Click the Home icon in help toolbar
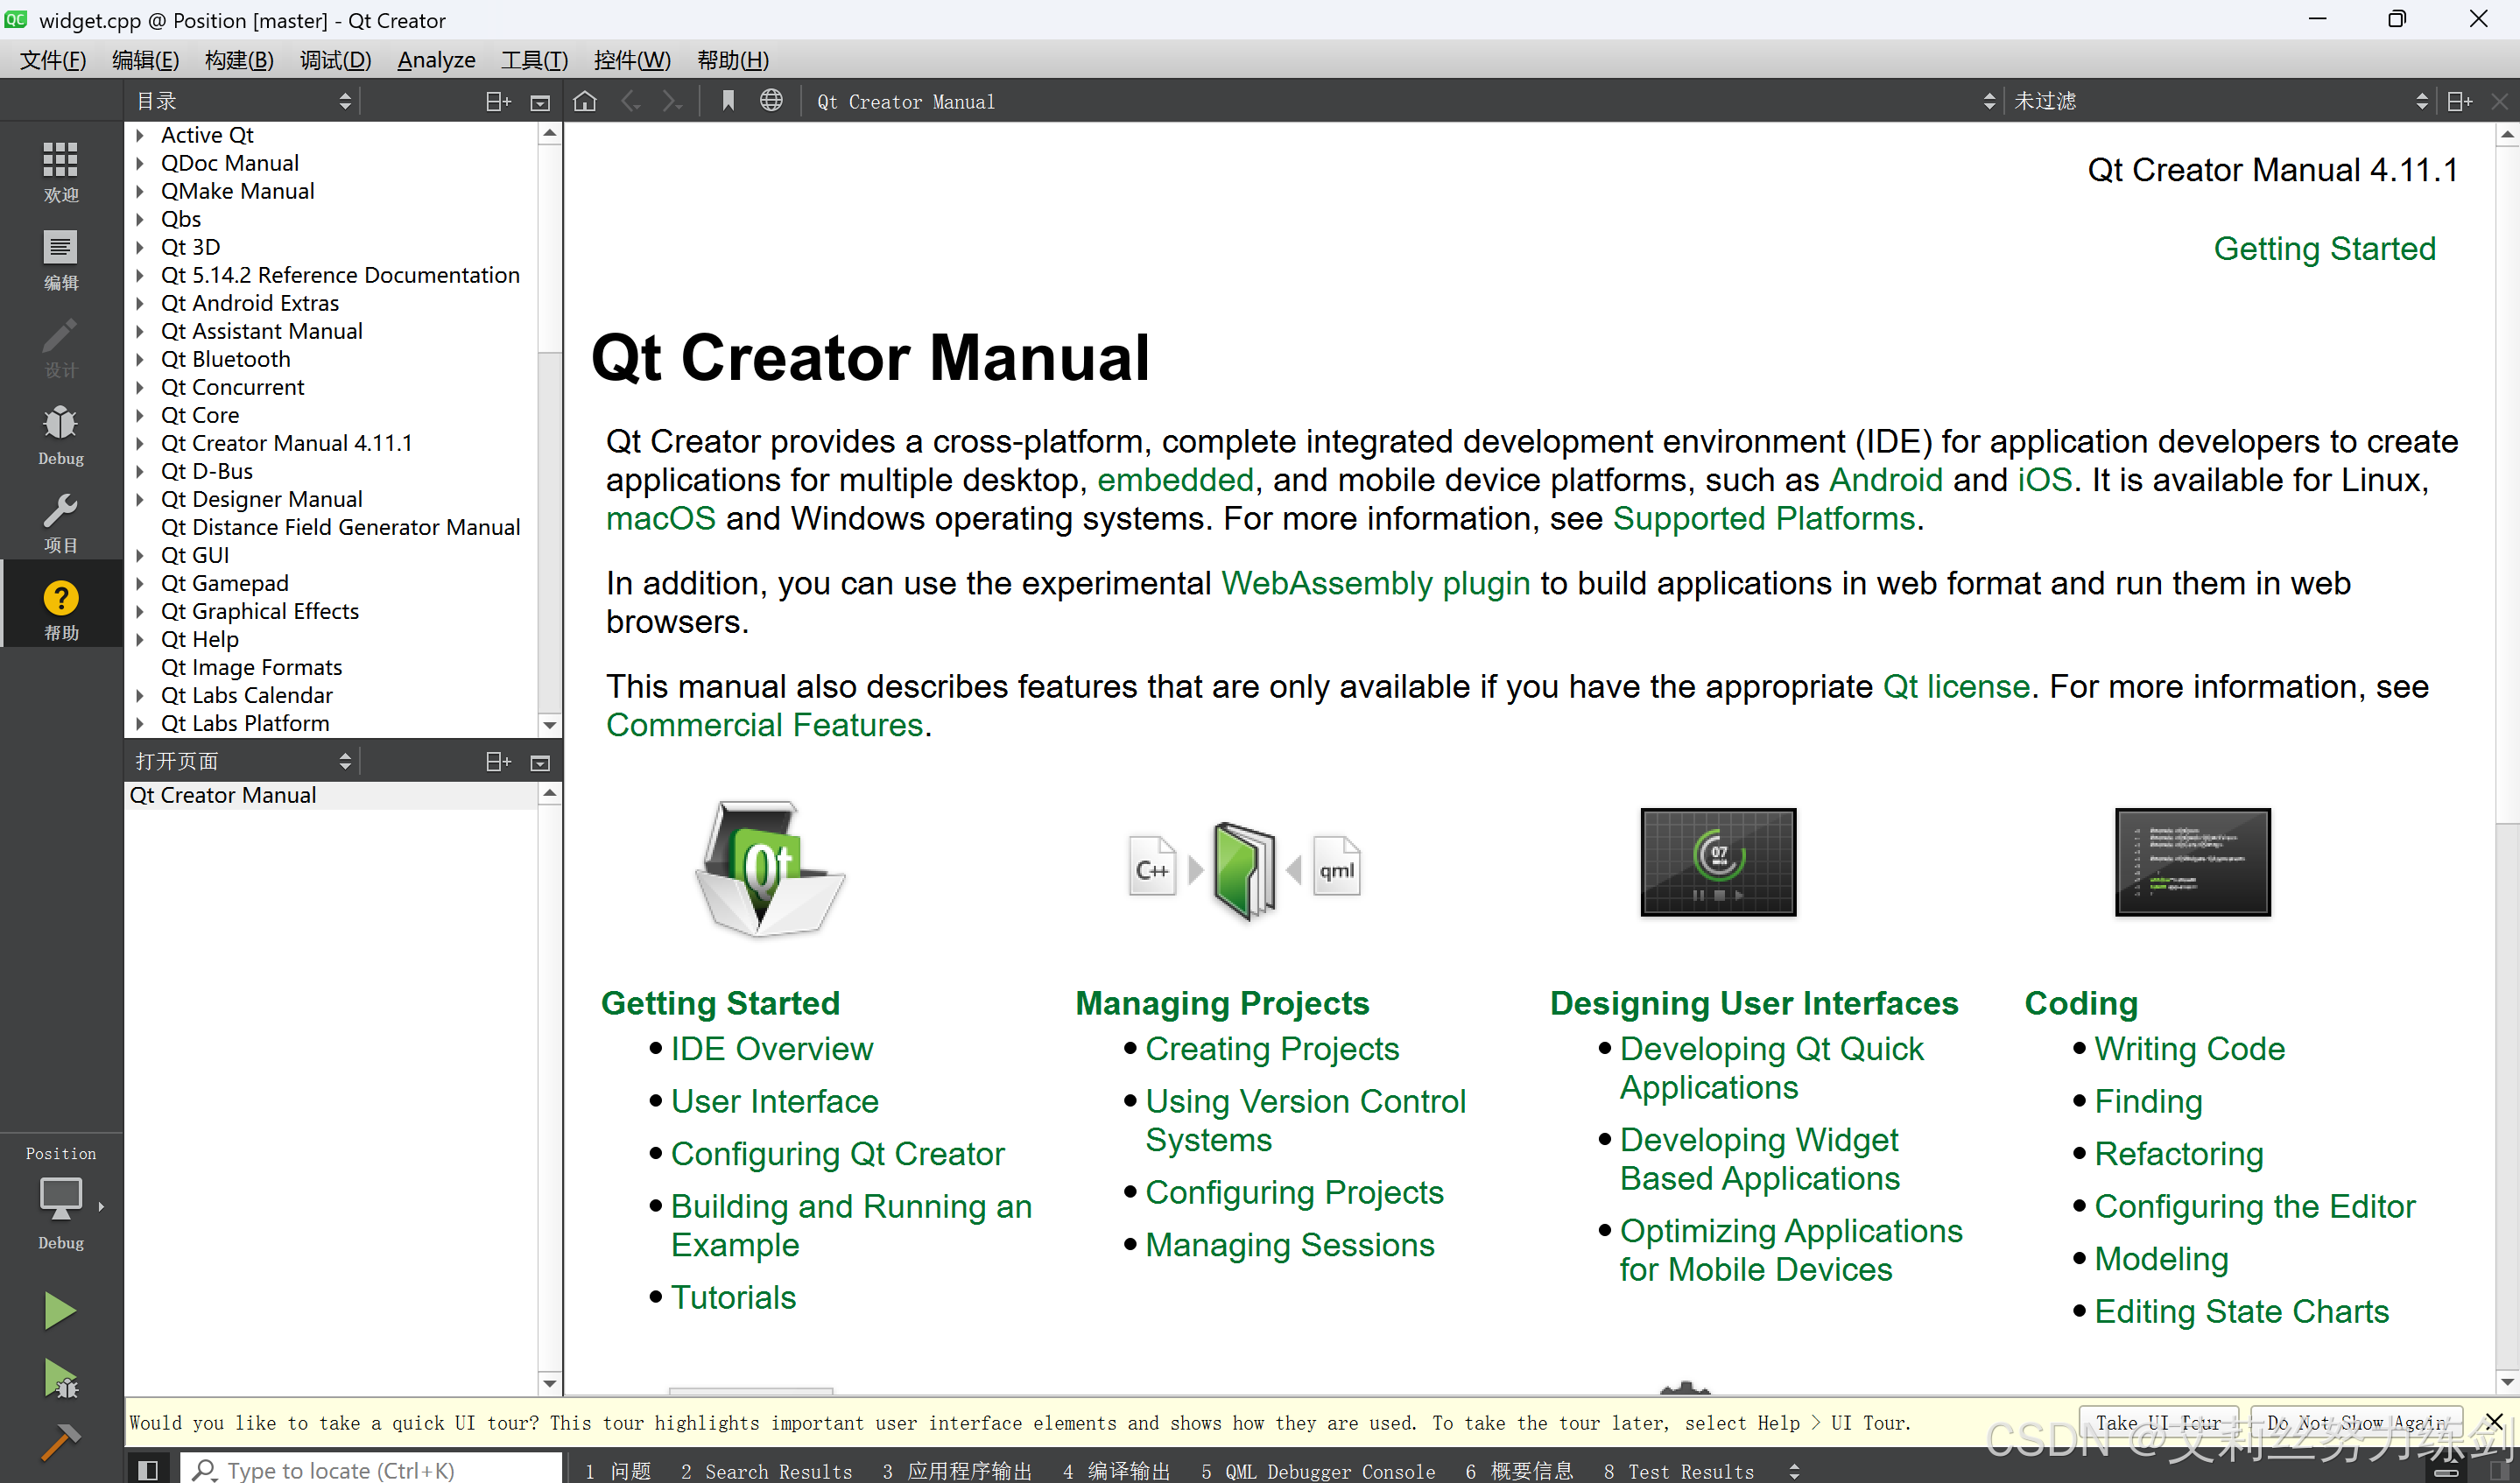The width and height of the screenshot is (2520, 1483). (585, 101)
